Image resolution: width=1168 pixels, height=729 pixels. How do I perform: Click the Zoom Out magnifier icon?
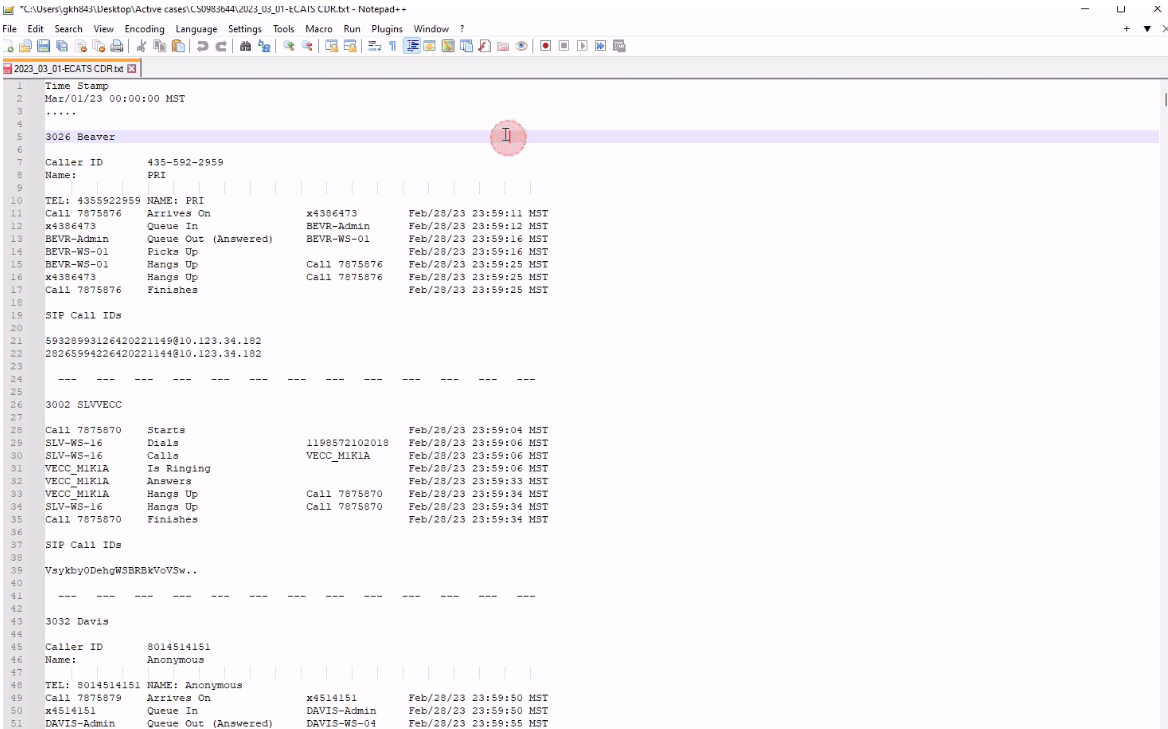click(307, 46)
